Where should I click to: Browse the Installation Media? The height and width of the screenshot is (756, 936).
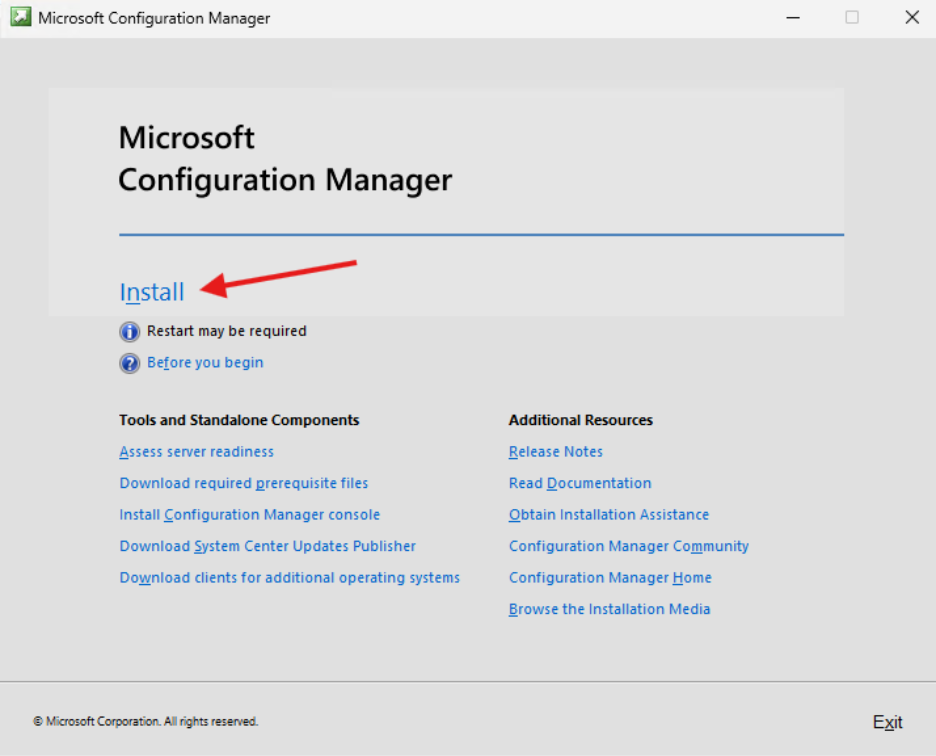point(609,608)
